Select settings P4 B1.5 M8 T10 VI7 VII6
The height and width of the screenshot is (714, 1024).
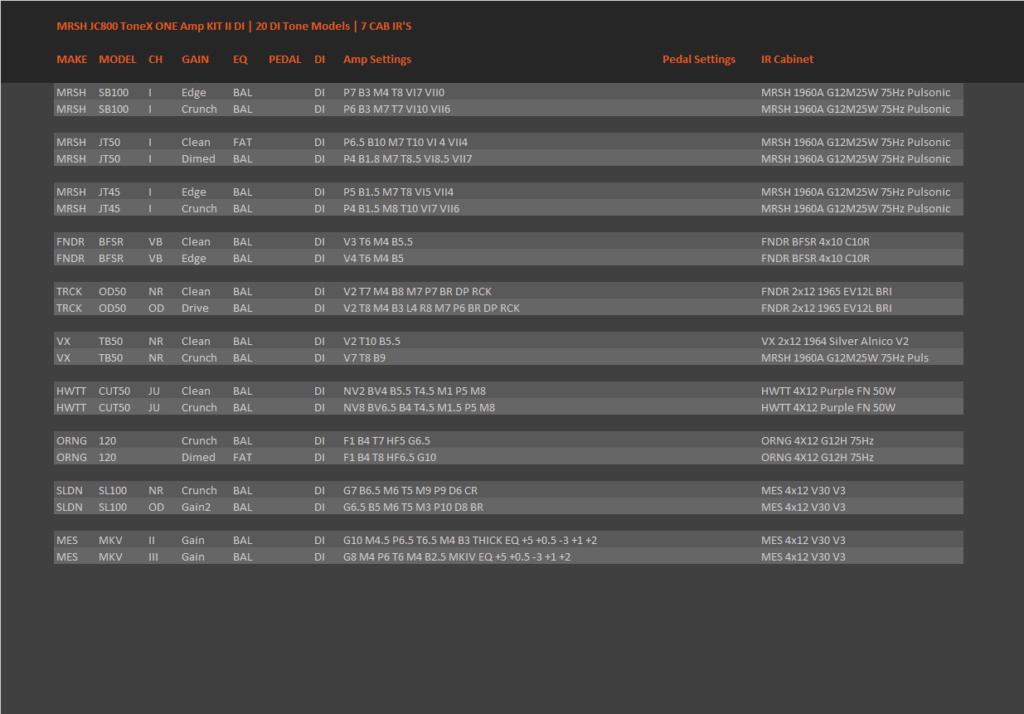(402, 208)
